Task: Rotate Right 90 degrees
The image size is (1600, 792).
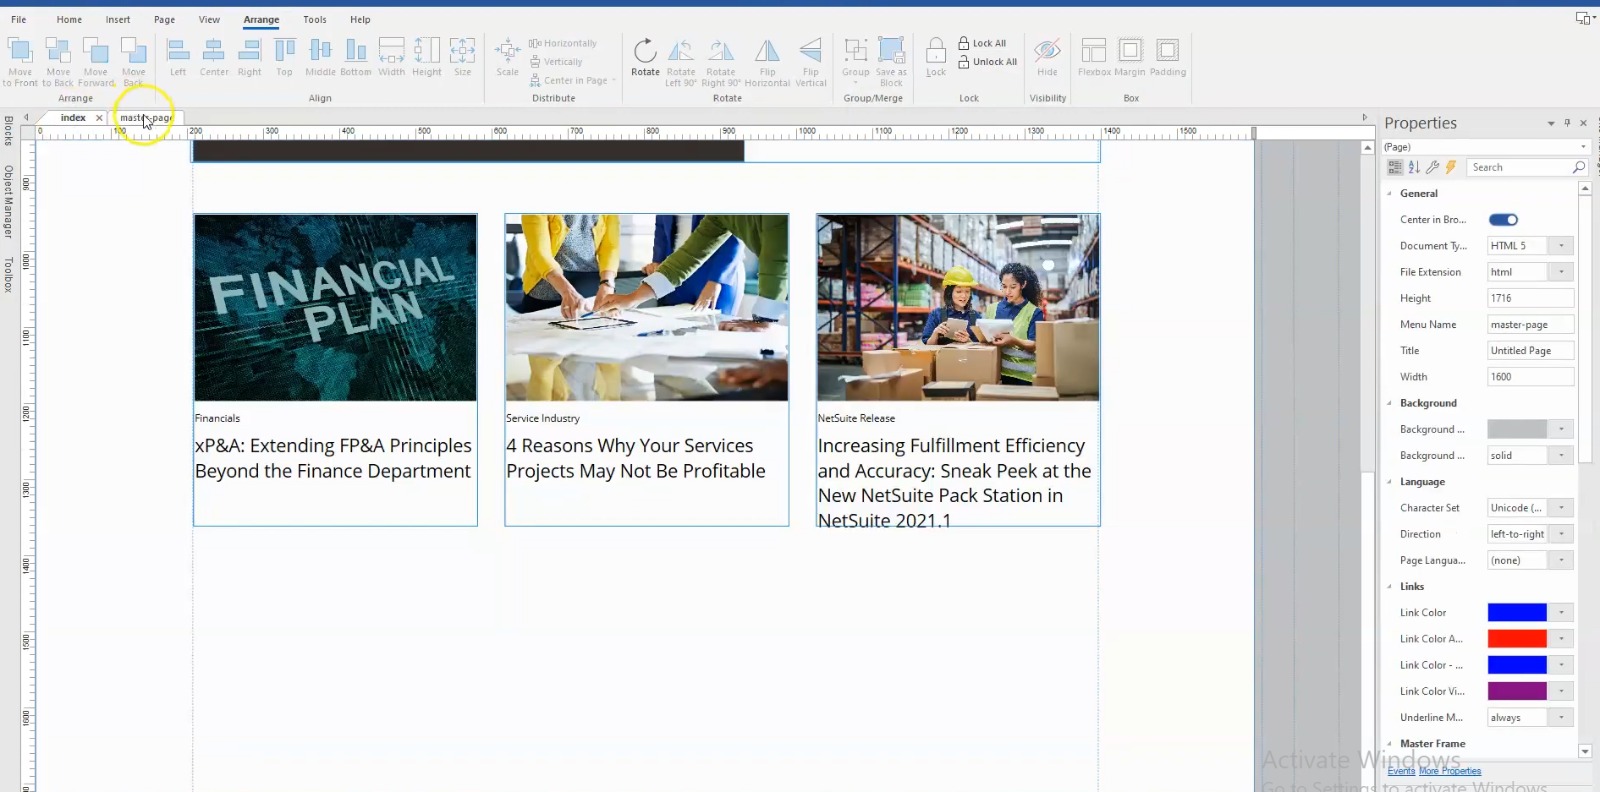Action: pos(721,50)
